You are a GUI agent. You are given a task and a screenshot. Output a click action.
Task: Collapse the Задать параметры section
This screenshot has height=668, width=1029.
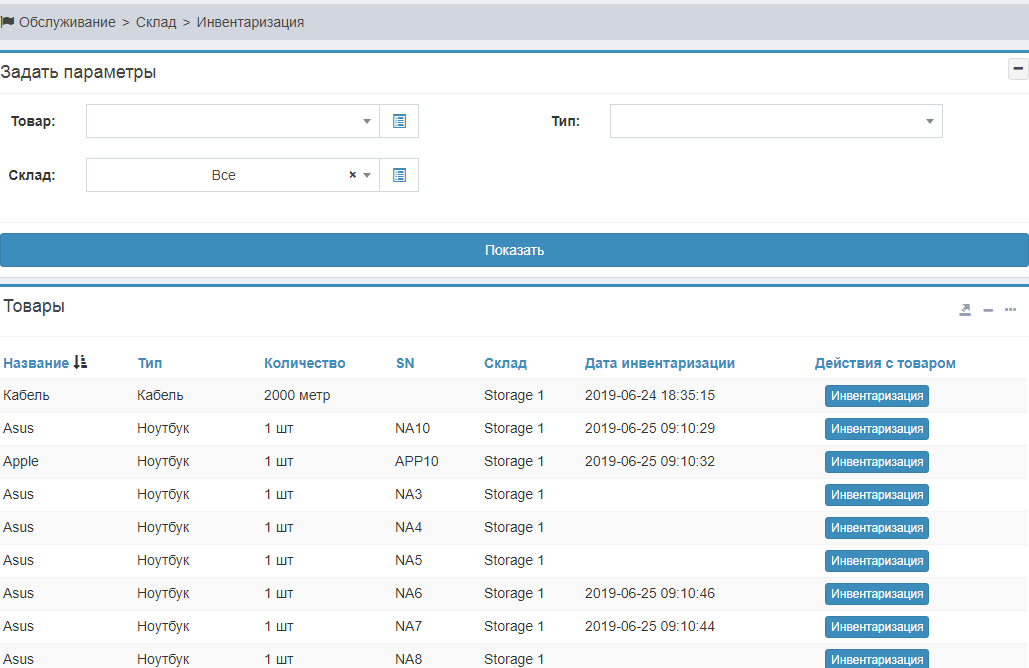(1018, 69)
